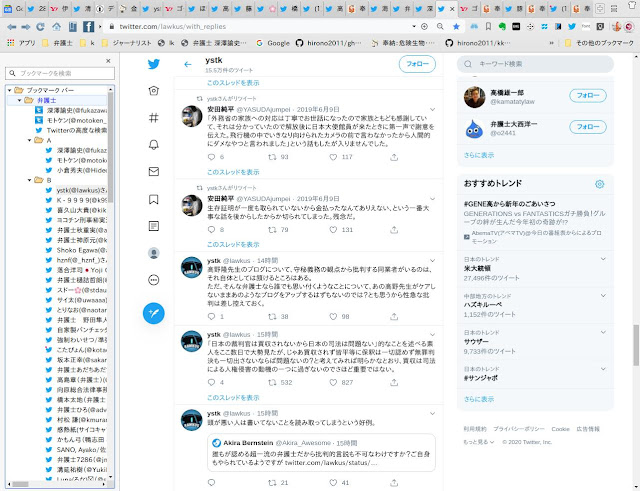
Task: Open options chevron for ハズキルーペ trend
Action: (603, 295)
